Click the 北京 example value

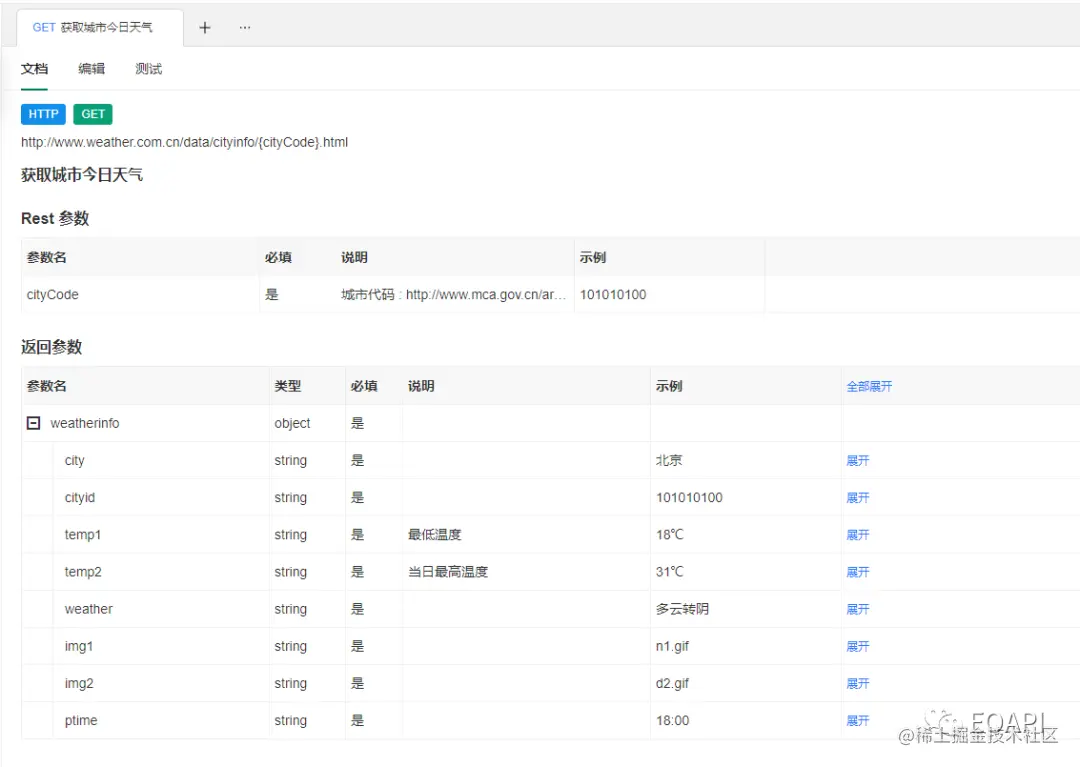point(669,461)
